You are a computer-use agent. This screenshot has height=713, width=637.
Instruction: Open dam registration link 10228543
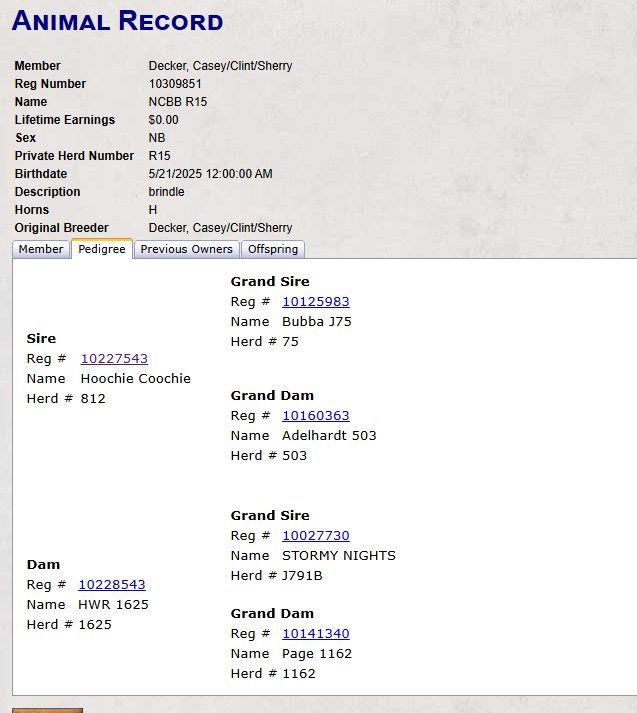tap(112, 584)
